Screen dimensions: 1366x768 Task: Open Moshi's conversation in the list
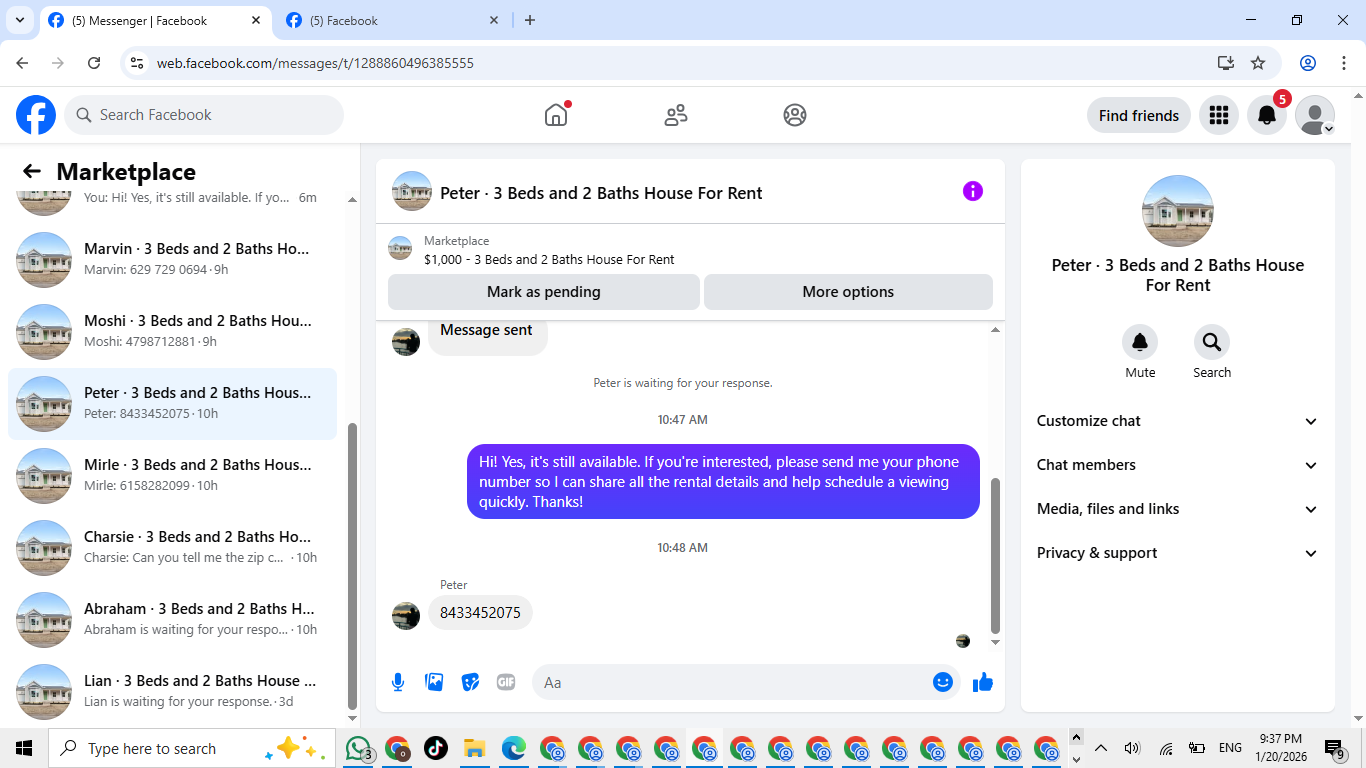pos(173,332)
